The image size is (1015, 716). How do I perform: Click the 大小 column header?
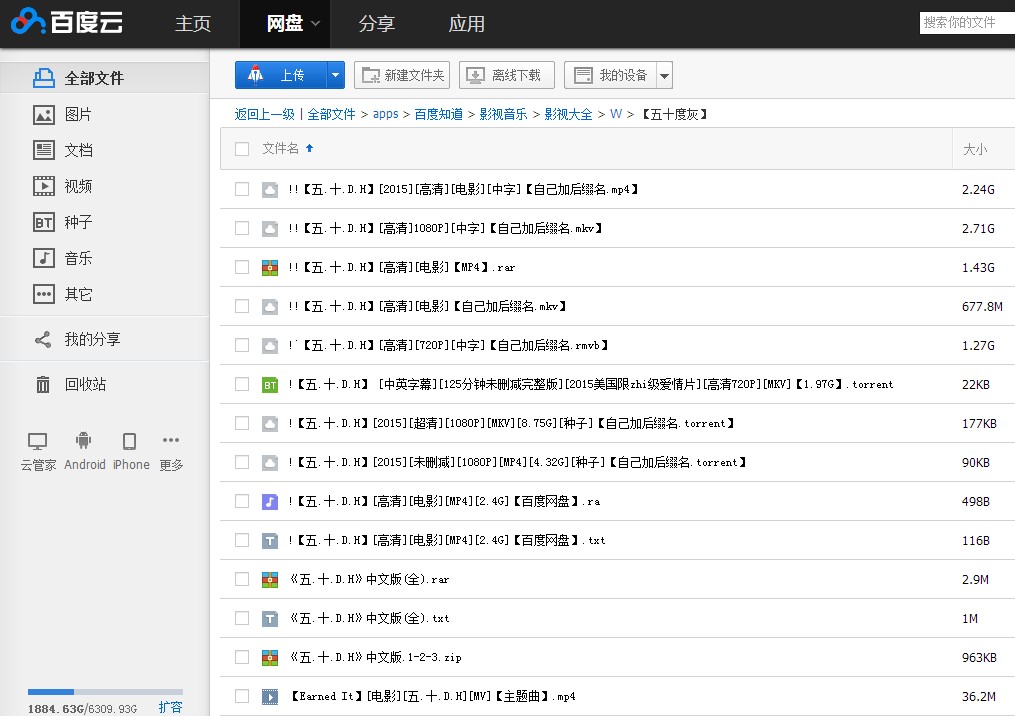point(975,150)
